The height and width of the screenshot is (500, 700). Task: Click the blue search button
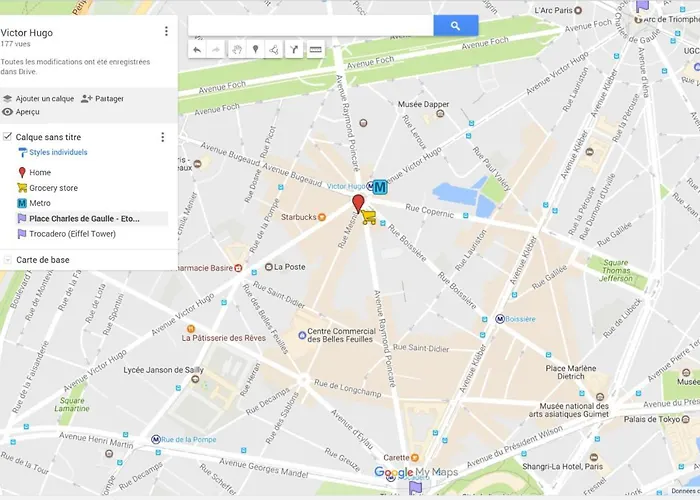click(455, 26)
